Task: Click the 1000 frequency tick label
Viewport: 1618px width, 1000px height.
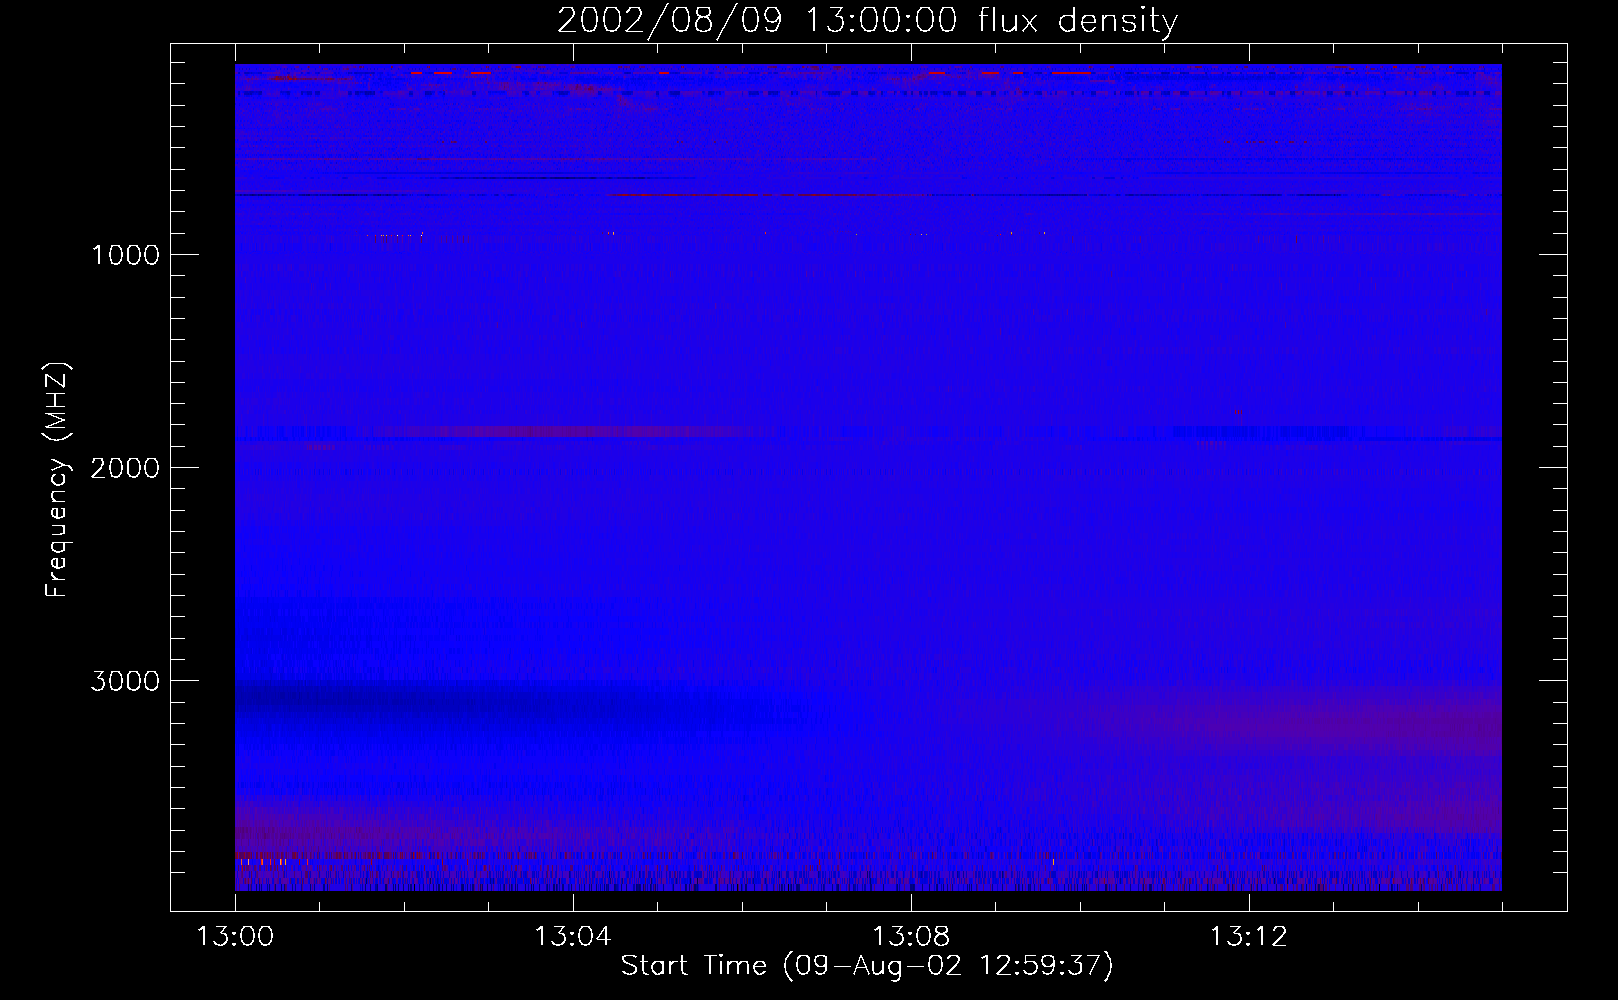Action: (125, 255)
